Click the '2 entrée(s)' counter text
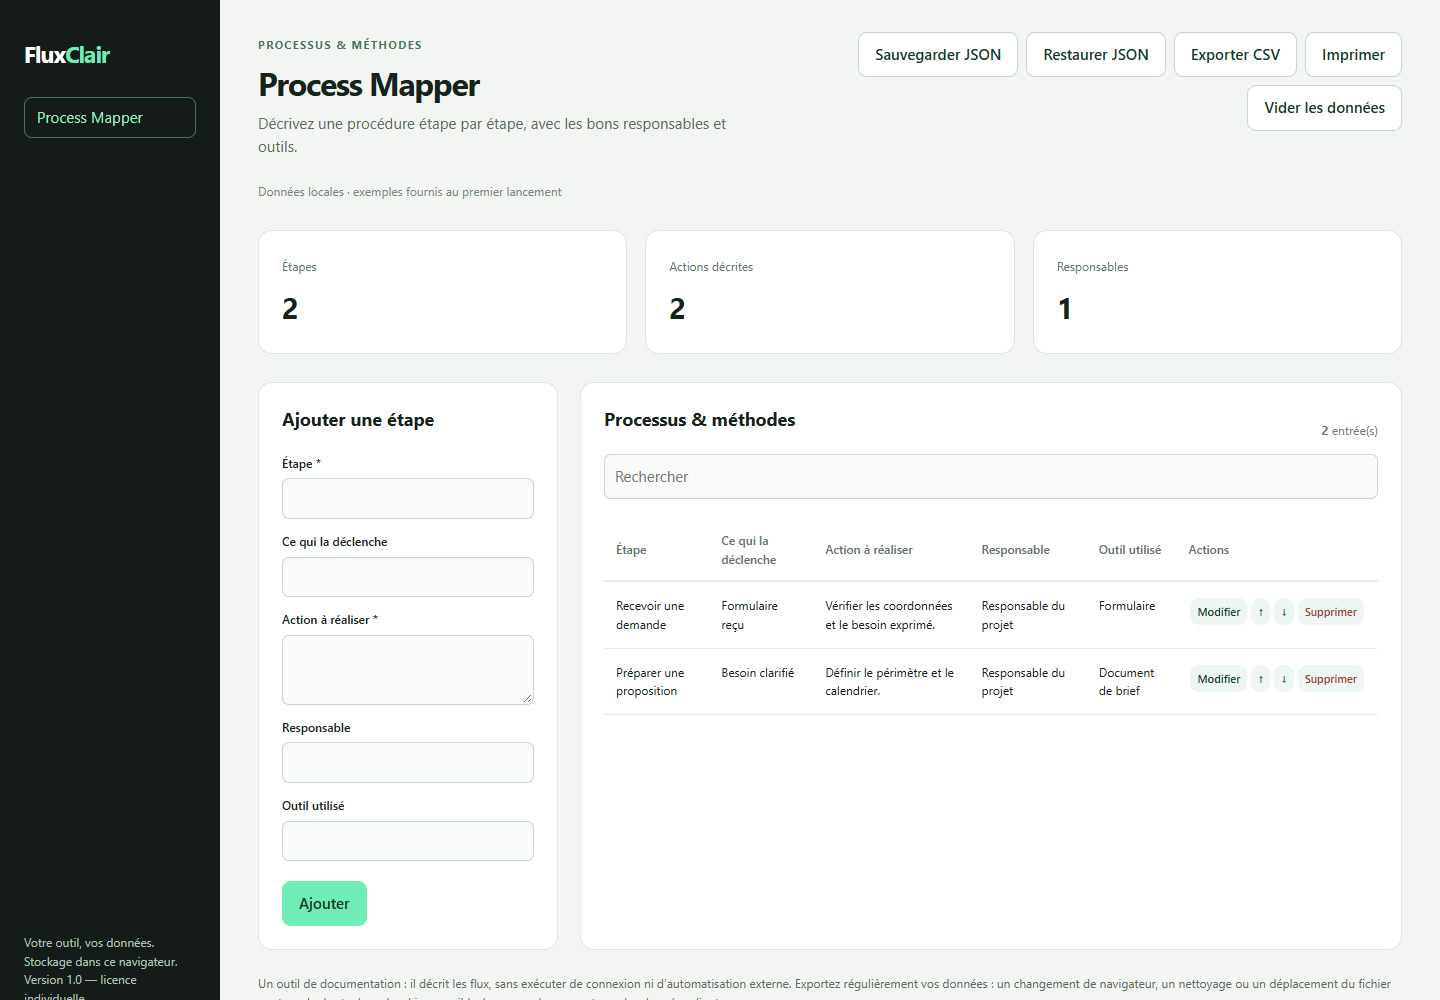 click(x=1349, y=431)
